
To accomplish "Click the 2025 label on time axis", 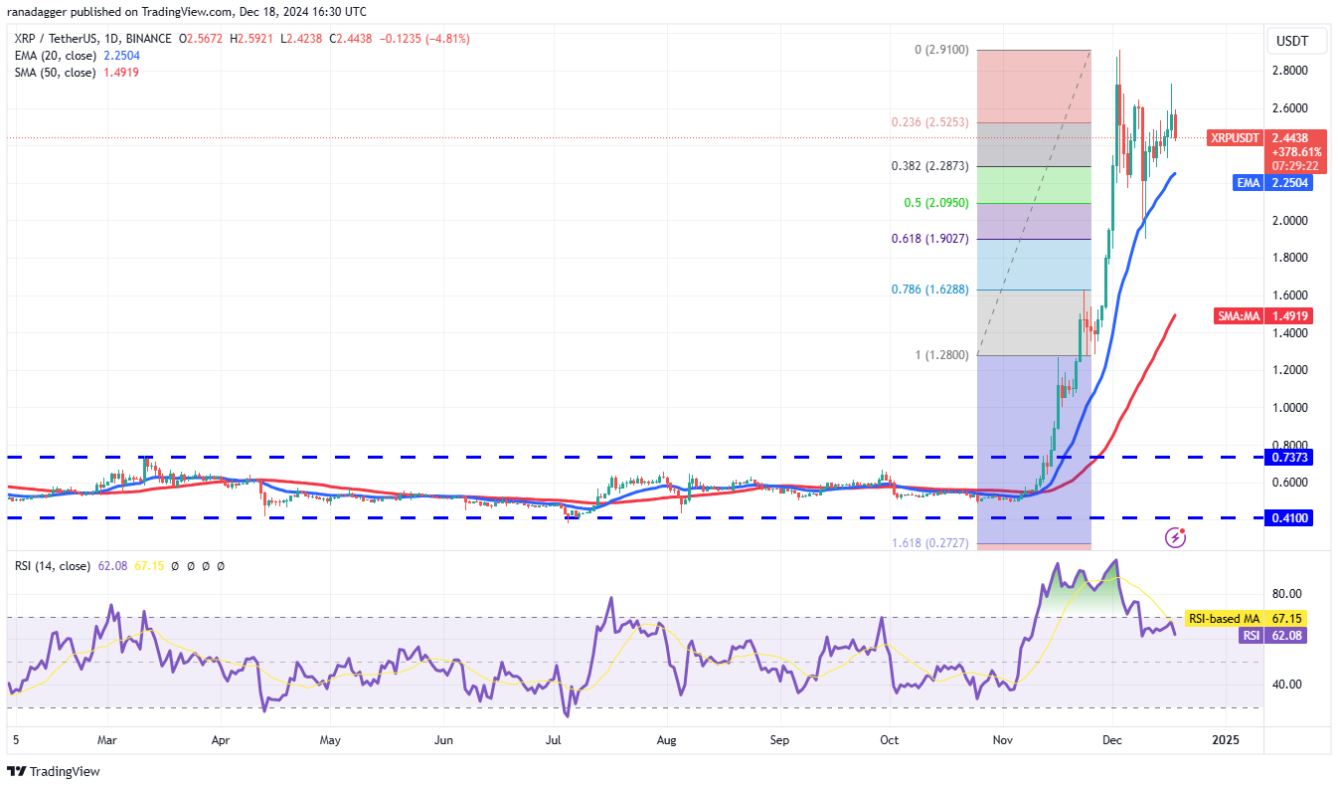I will coord(1225,741).
